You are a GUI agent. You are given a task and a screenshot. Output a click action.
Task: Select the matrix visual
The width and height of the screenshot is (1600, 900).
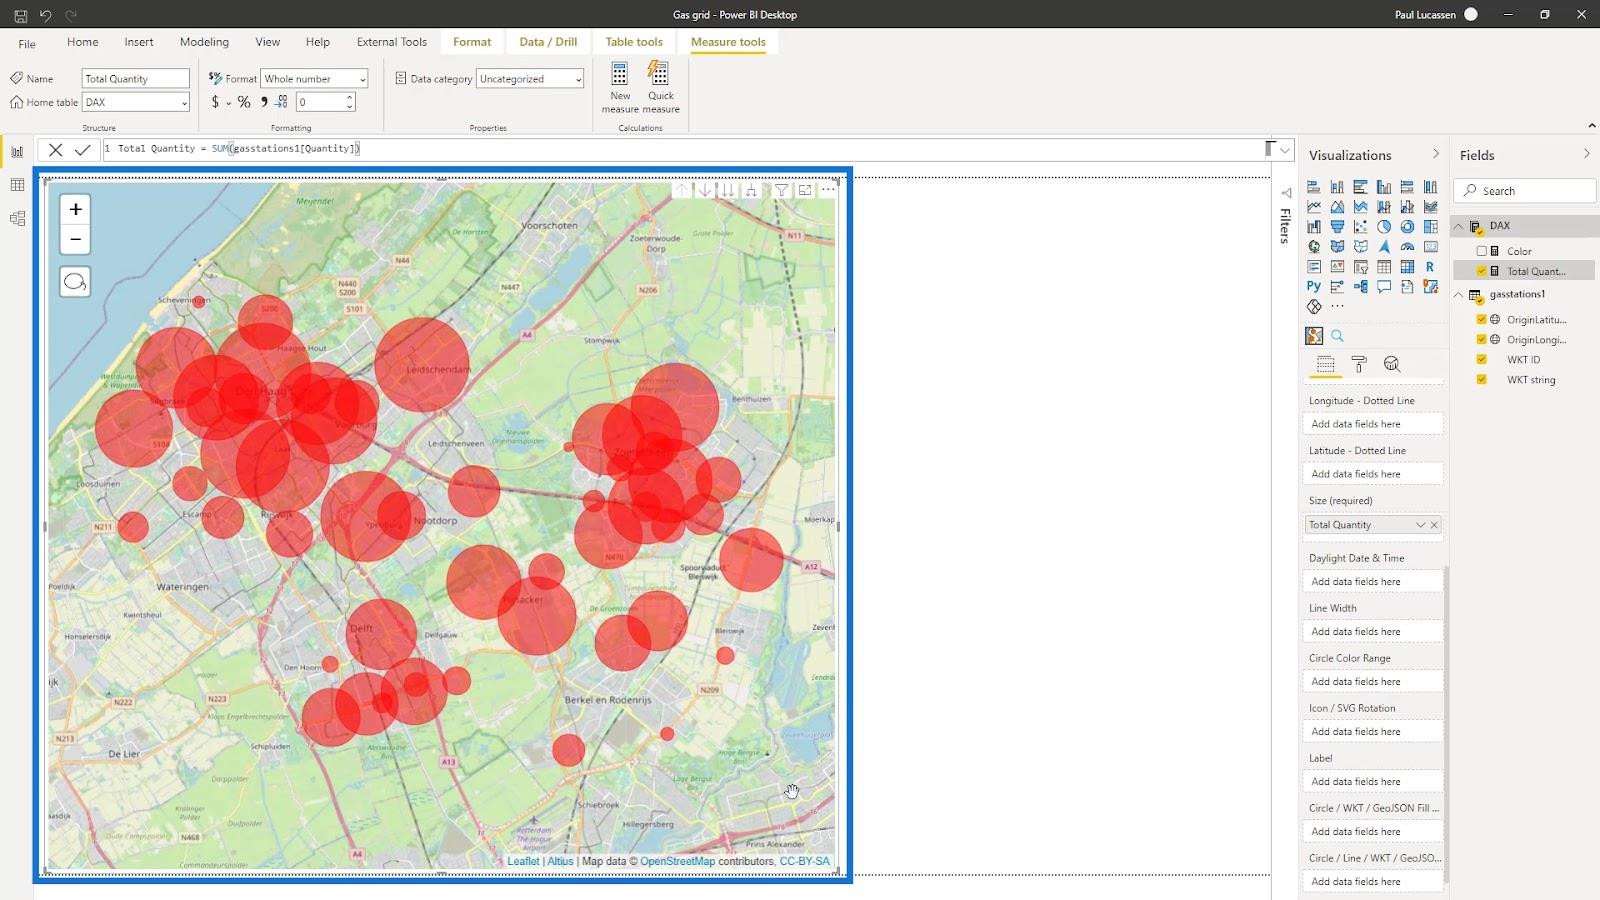pyautogui.click(x=1407, y=267)
